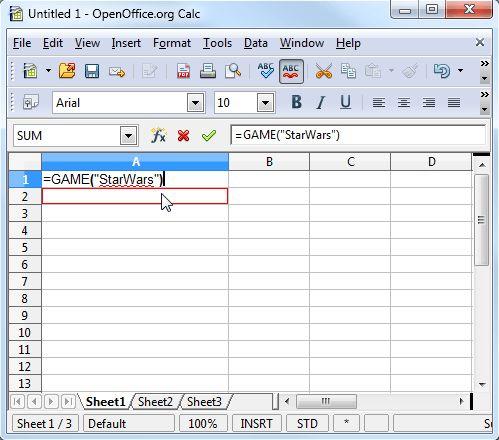Click the STD selection mode button

pos(307,424)
